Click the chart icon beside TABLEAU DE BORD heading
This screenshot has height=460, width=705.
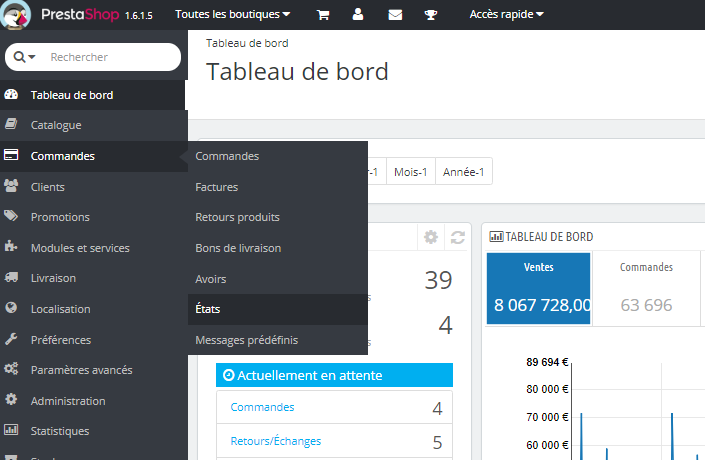pyautogui.click(x=496, y=237)
